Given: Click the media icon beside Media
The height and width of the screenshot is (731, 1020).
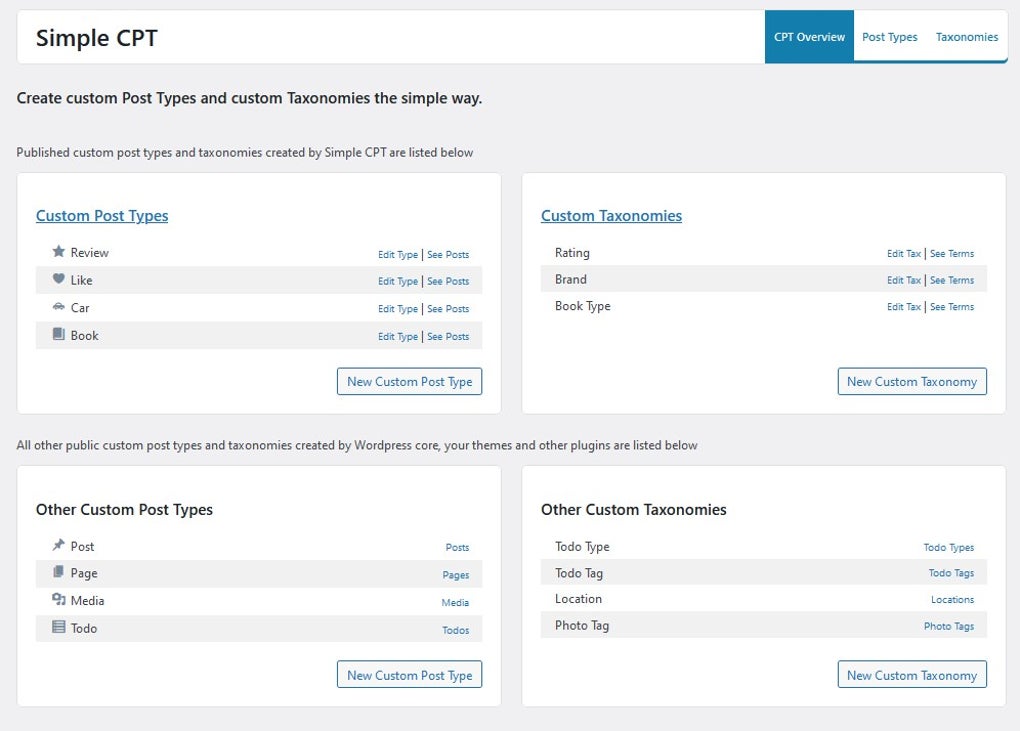Looking at the screenshot, I should click(x=58, y=600).
